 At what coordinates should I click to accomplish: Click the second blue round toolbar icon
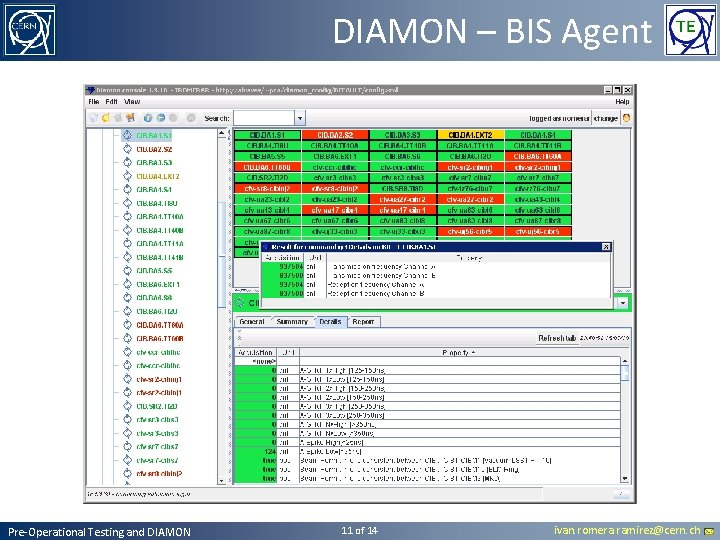(x=161, y=118)
